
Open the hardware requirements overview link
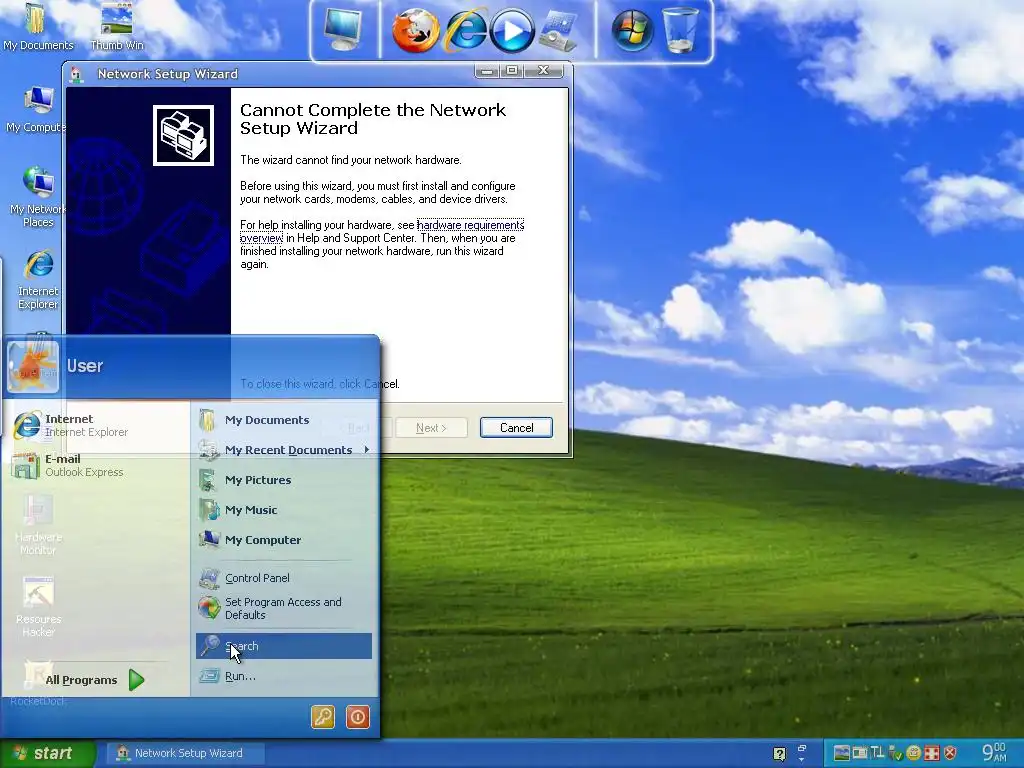coord(470,225)
